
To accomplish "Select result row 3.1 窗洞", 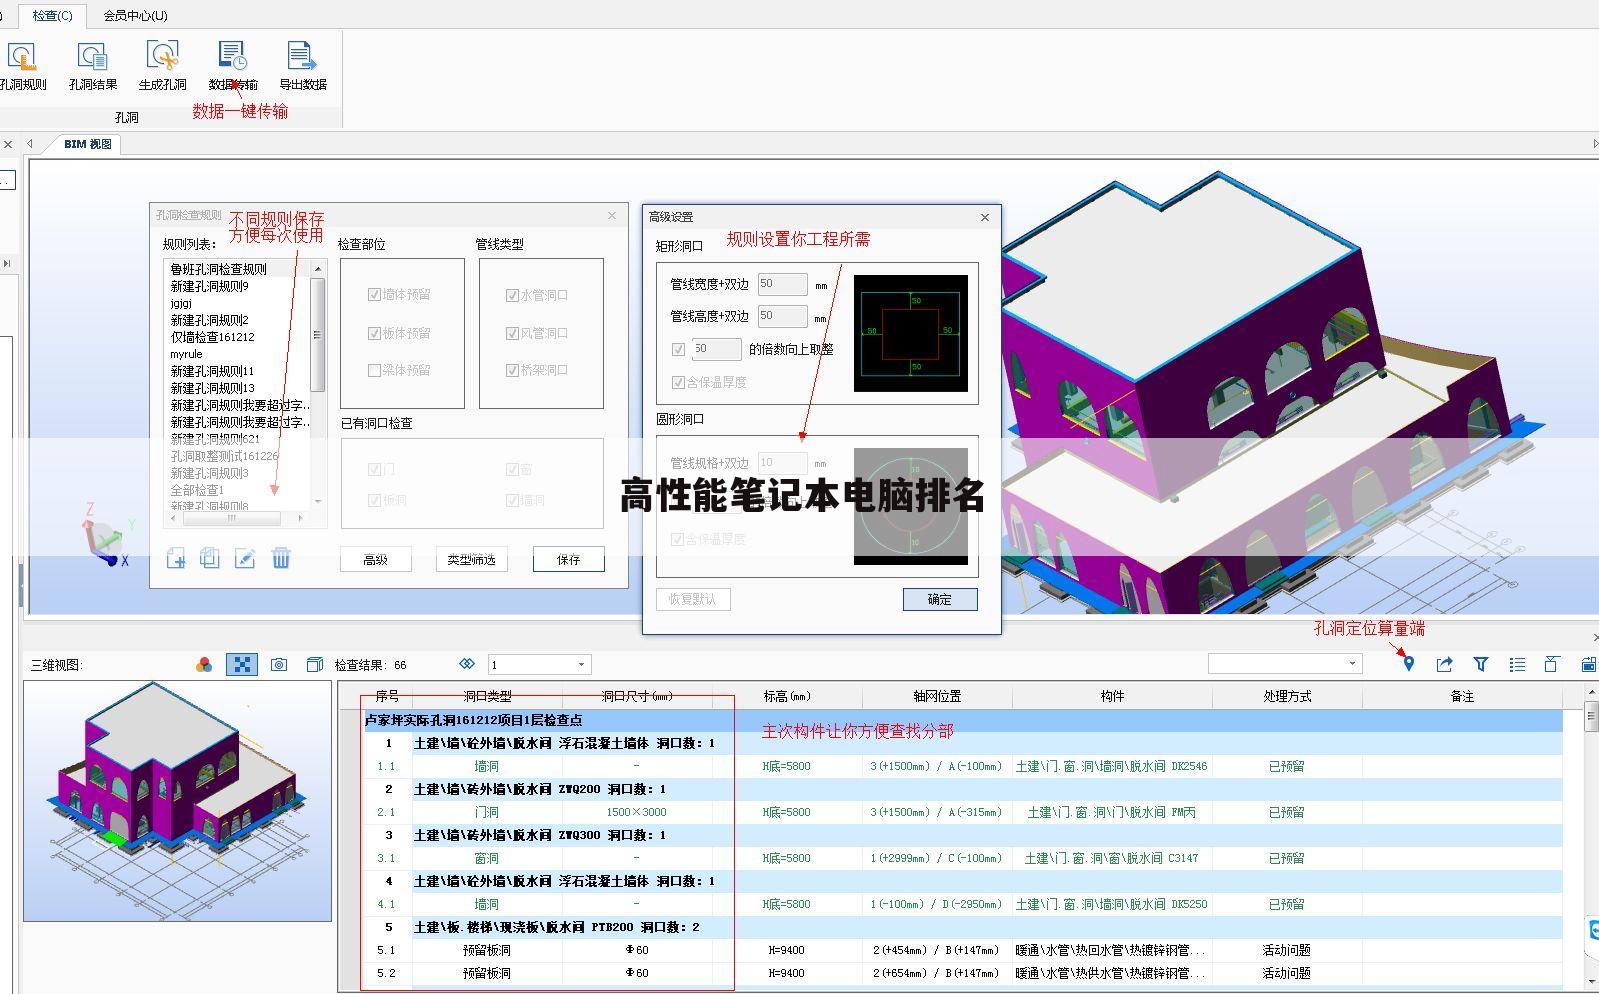I will point(963,858).
